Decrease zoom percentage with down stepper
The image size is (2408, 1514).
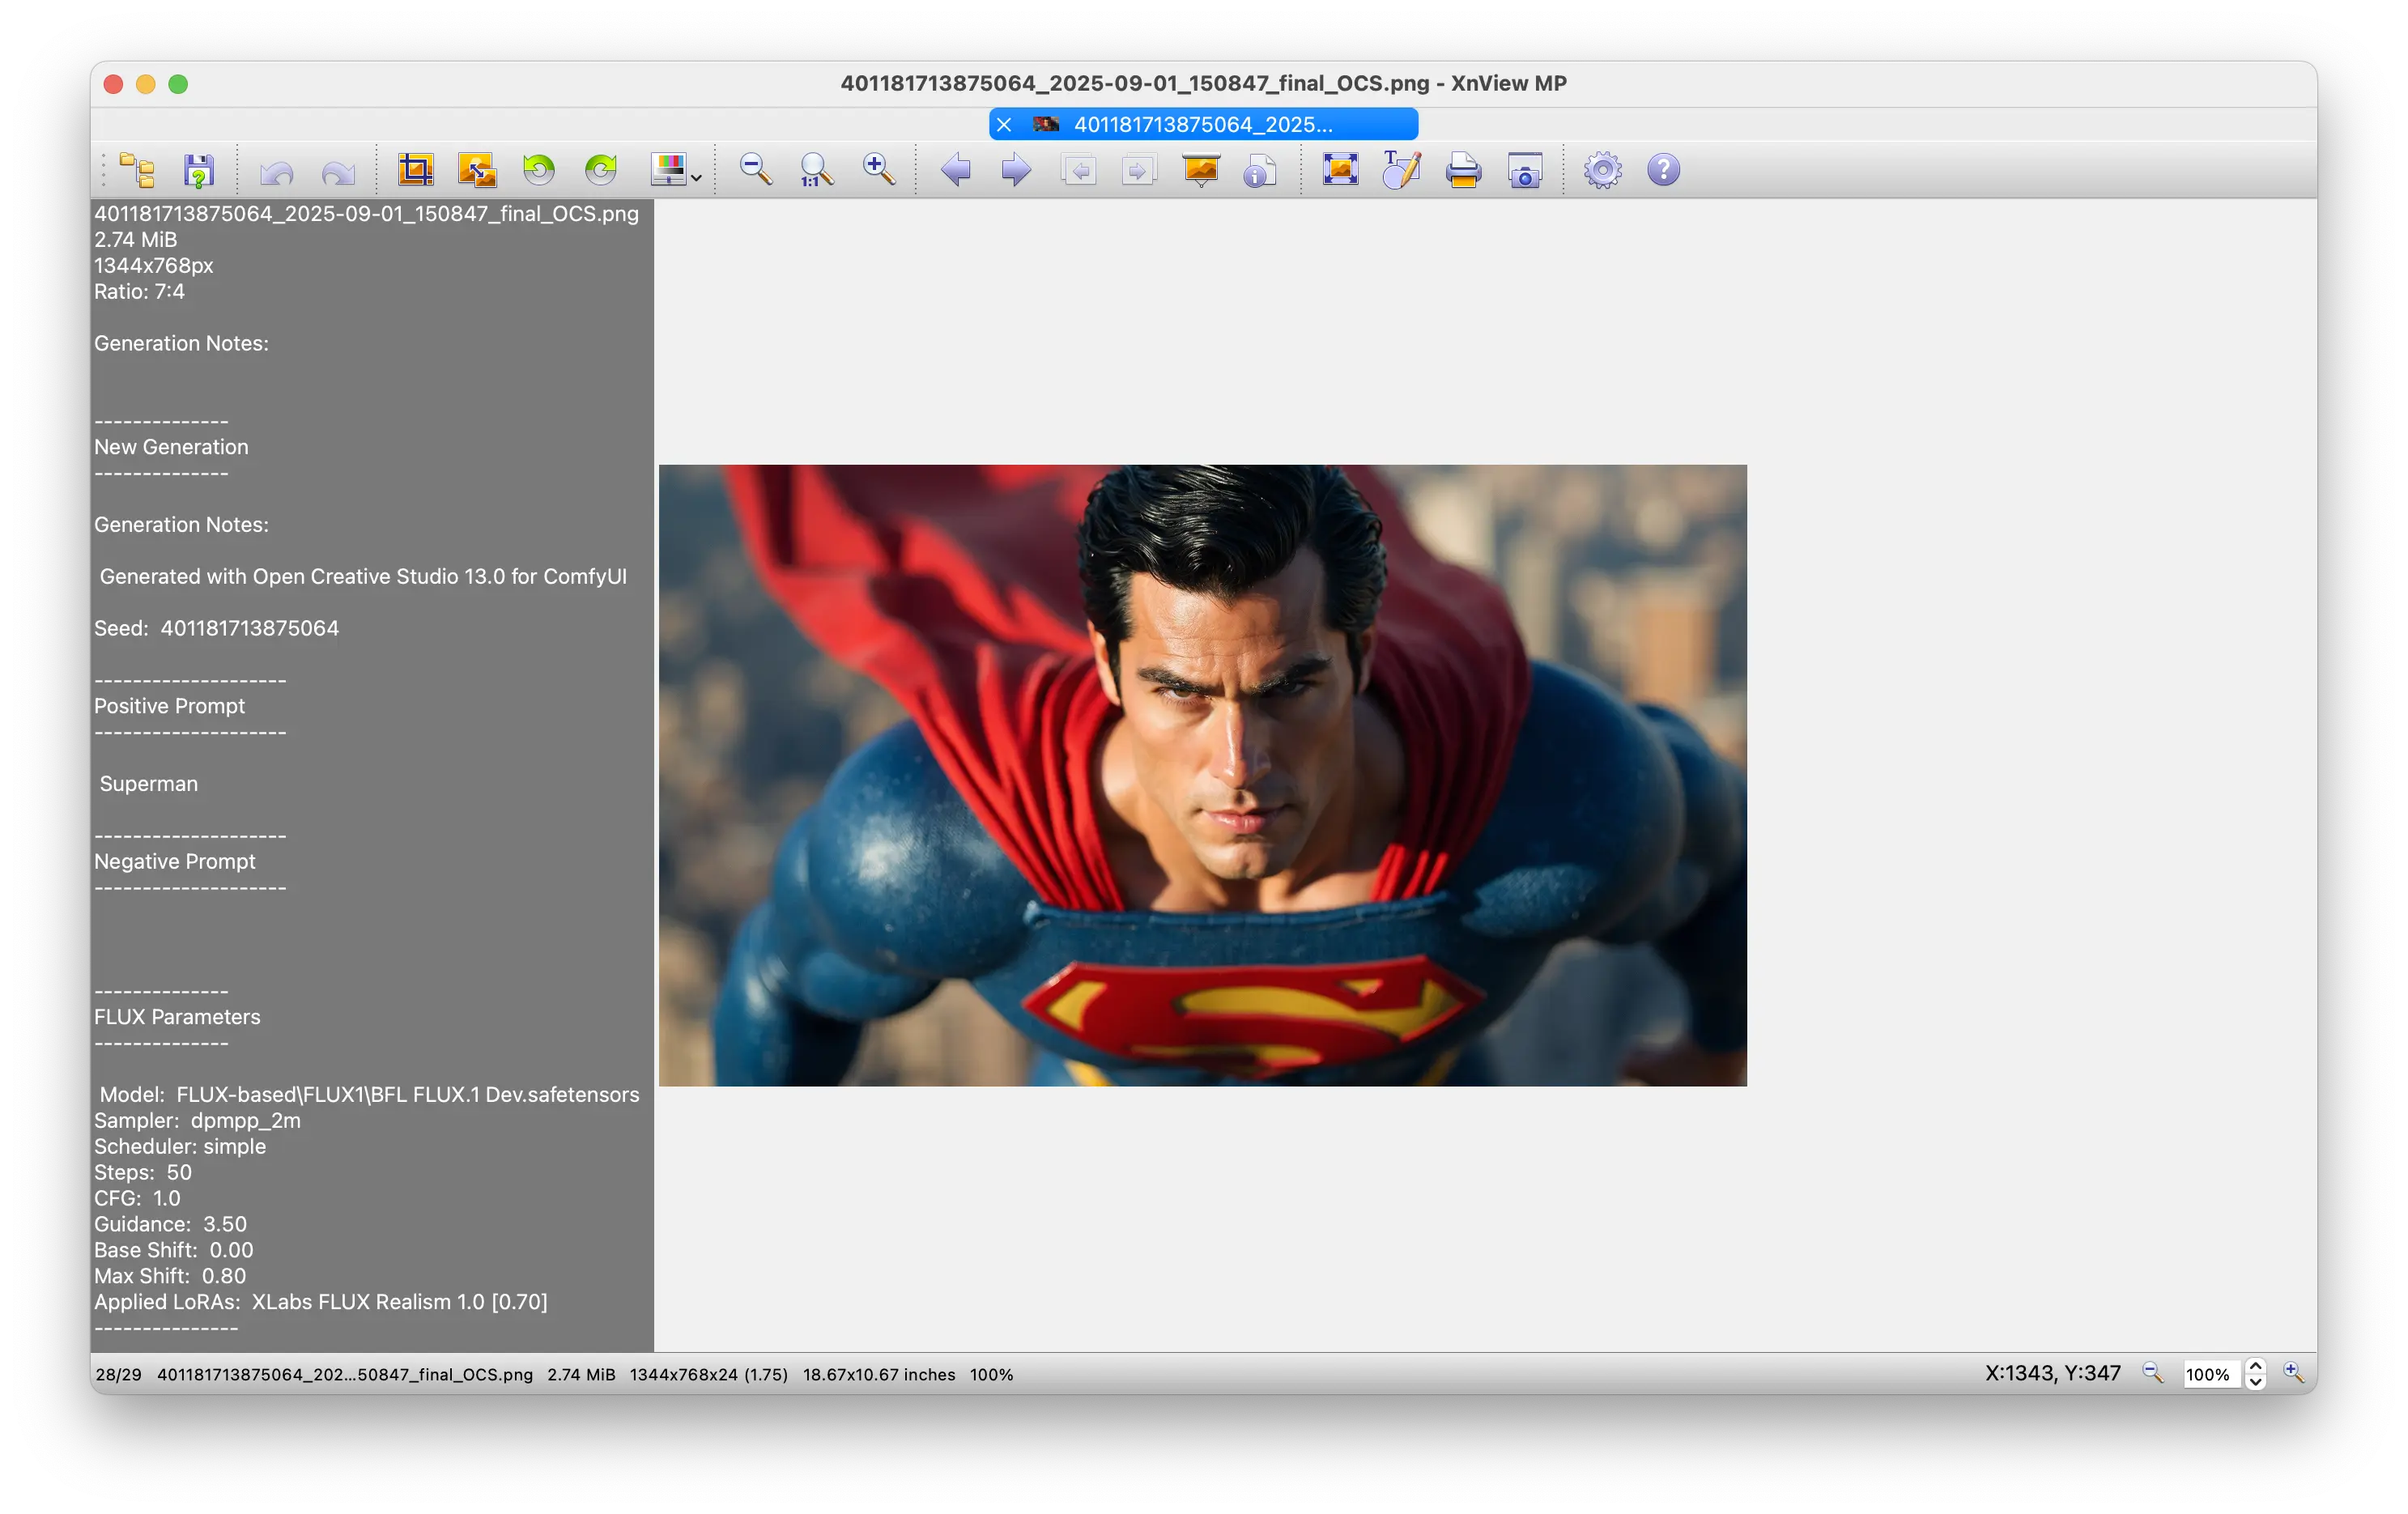coord(2256,1382)
